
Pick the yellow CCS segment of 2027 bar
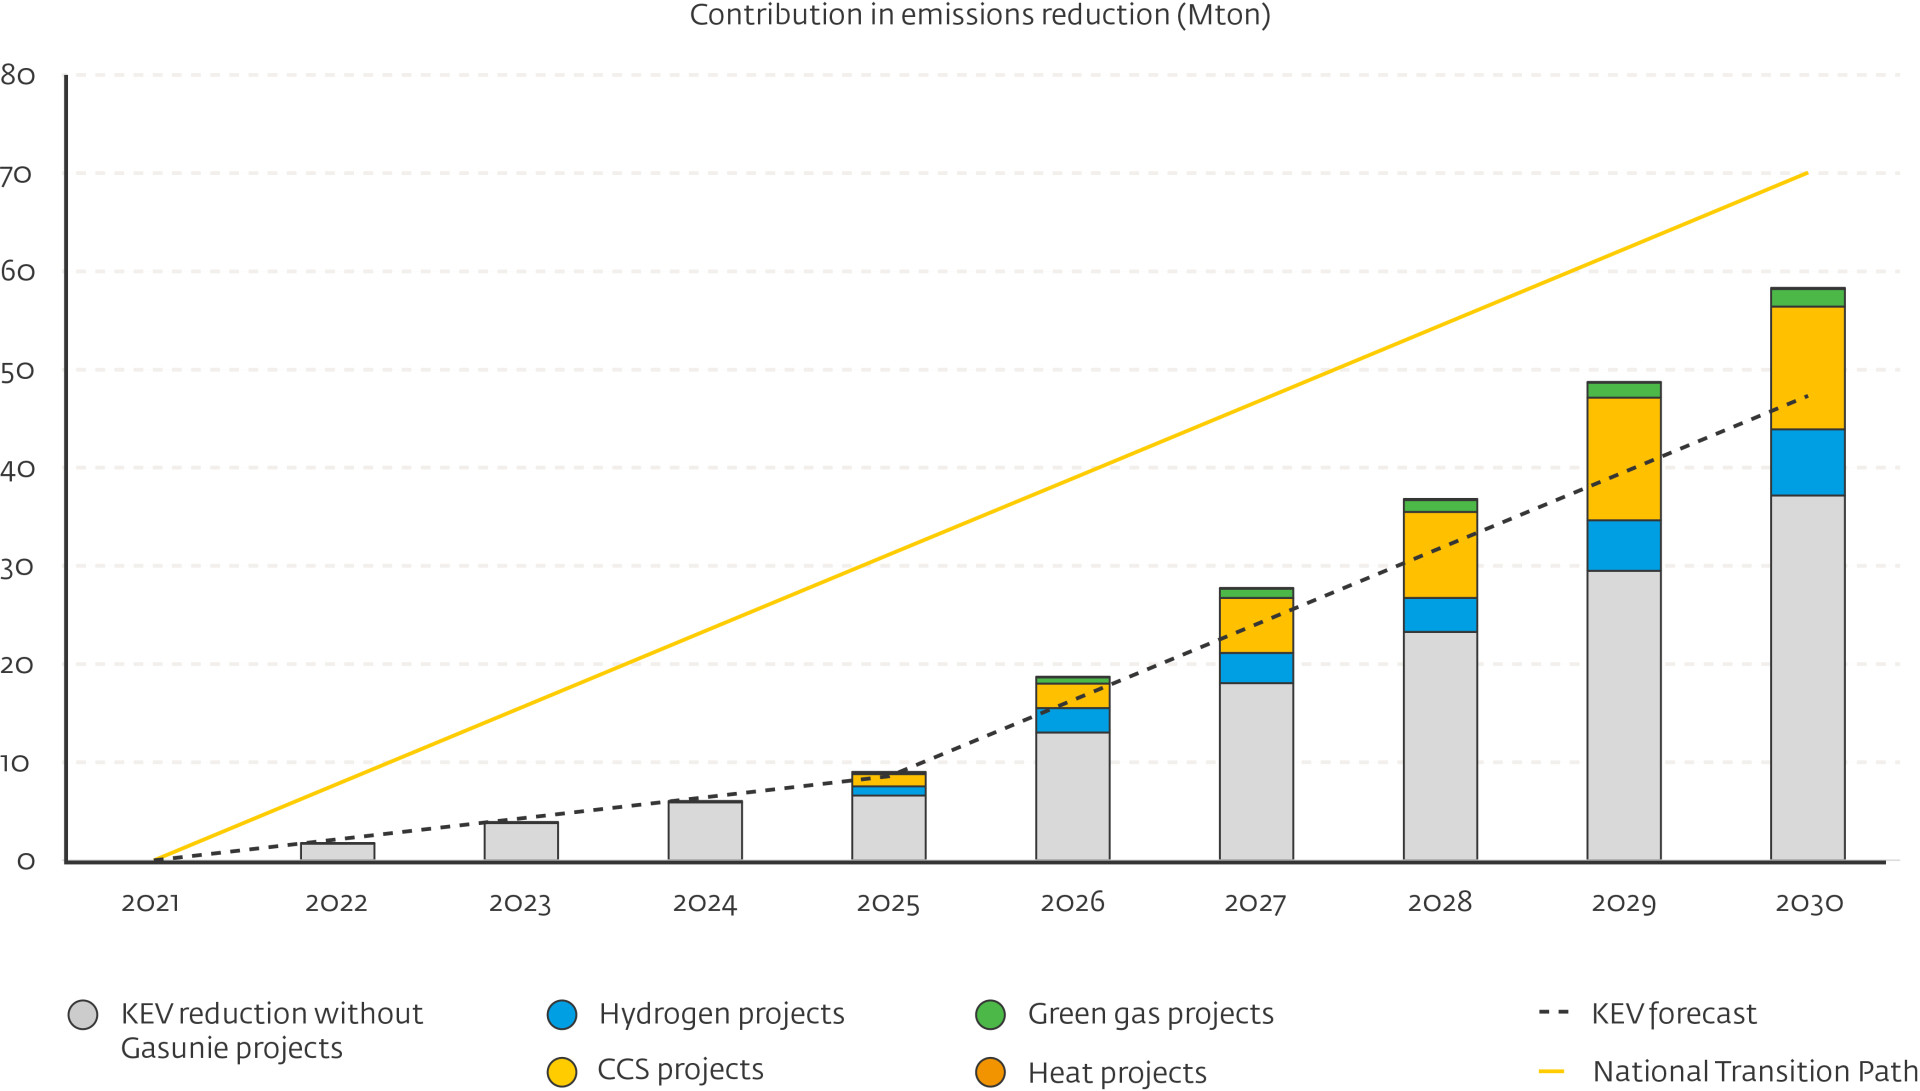tap(1256, 625)
